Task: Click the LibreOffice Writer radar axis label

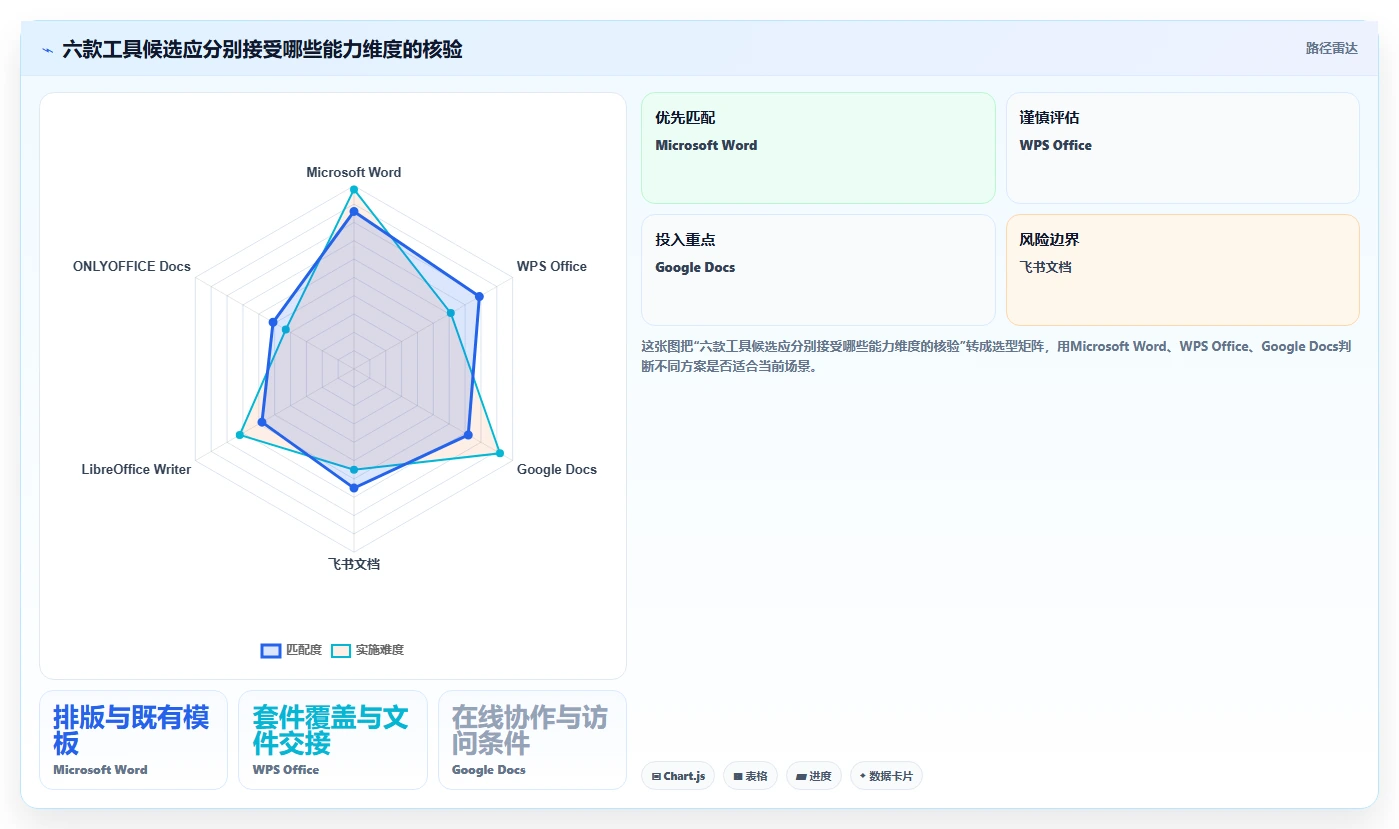Action: click(136, 469)
